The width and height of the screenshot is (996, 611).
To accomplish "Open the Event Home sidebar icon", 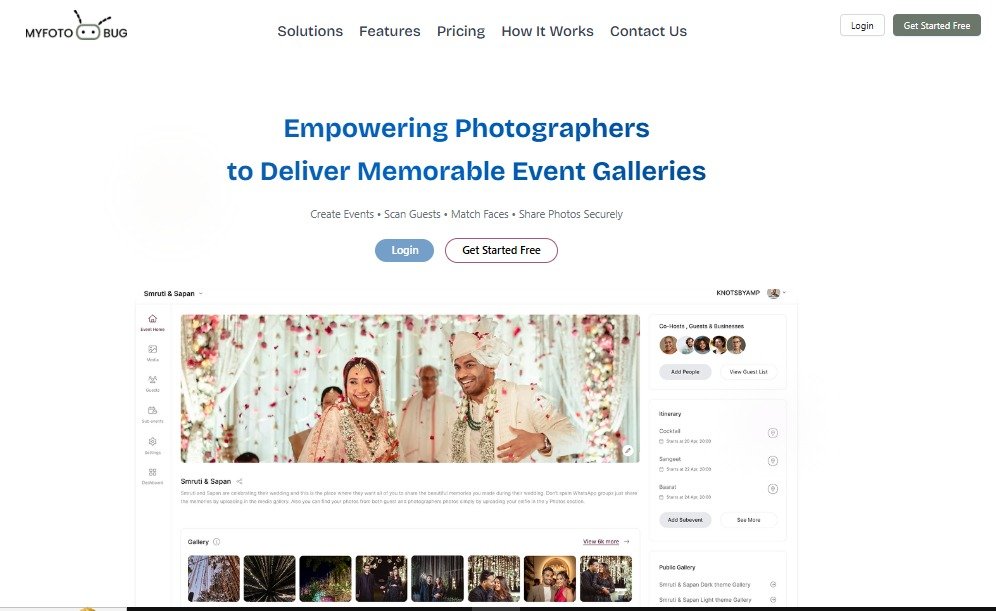I will click(152, 319).
